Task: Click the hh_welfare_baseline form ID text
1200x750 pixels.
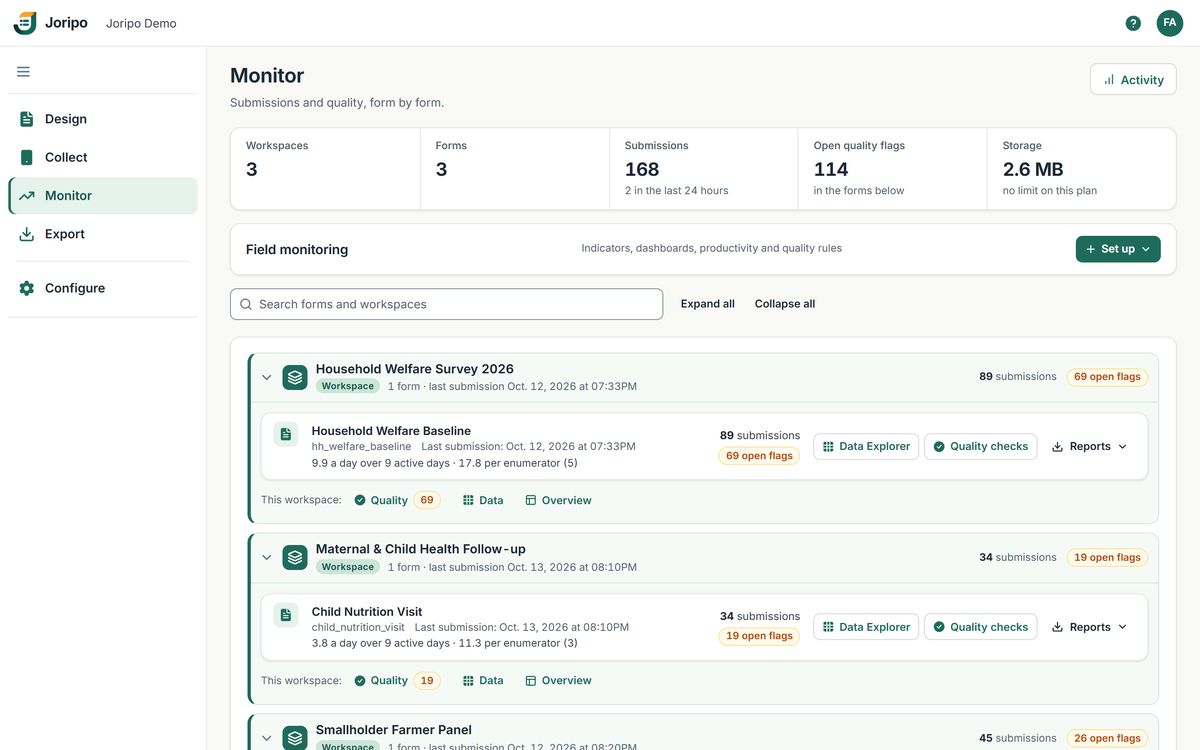Action: pyautogui.click(x=361, y=447)
